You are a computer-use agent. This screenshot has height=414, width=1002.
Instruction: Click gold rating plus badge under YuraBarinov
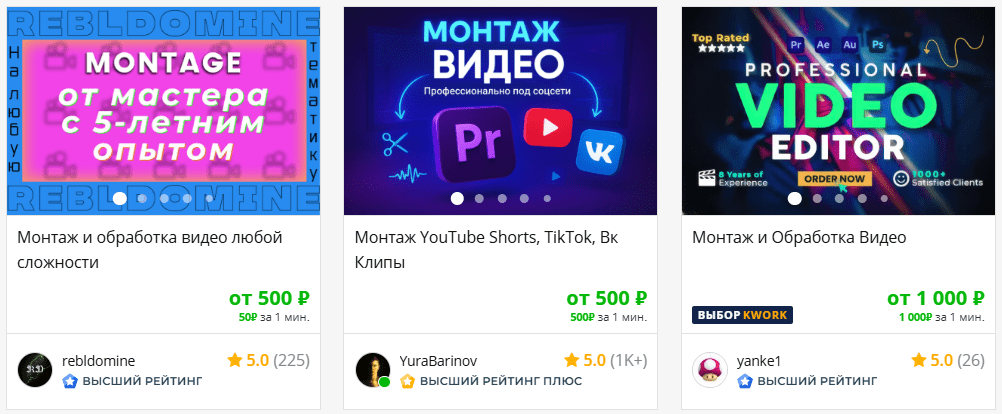[407, 381]
